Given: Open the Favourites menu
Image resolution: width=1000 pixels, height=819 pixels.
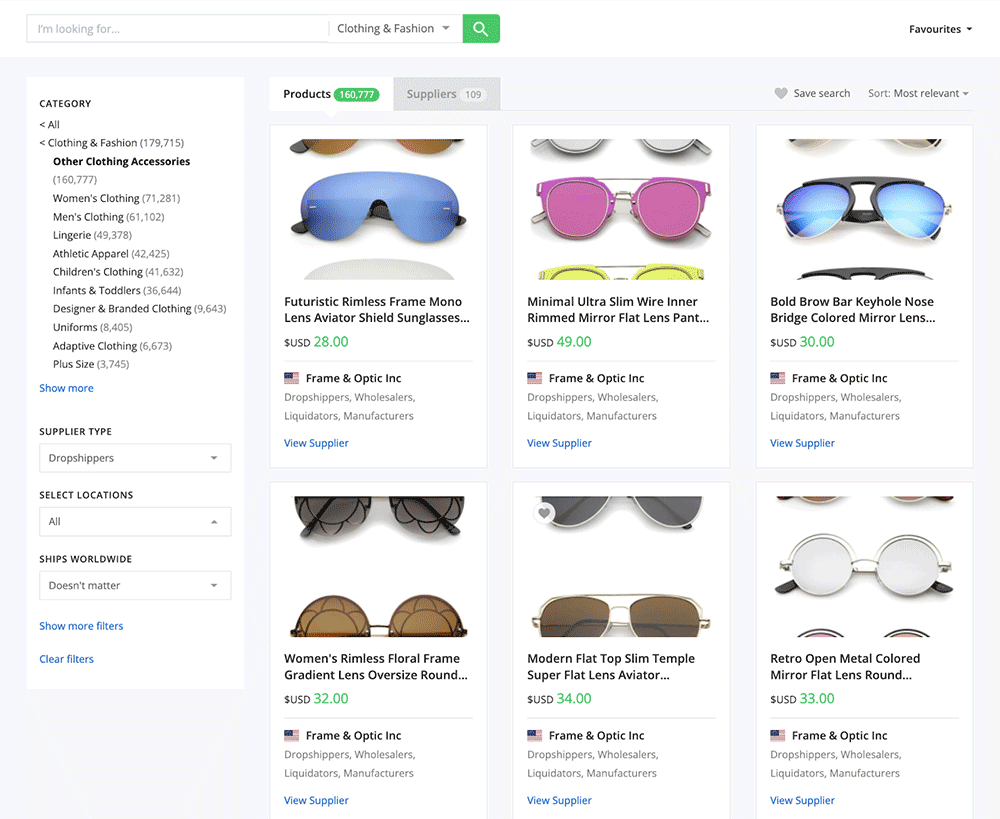Looking at the screenshot, I should [x=940, y=29].
